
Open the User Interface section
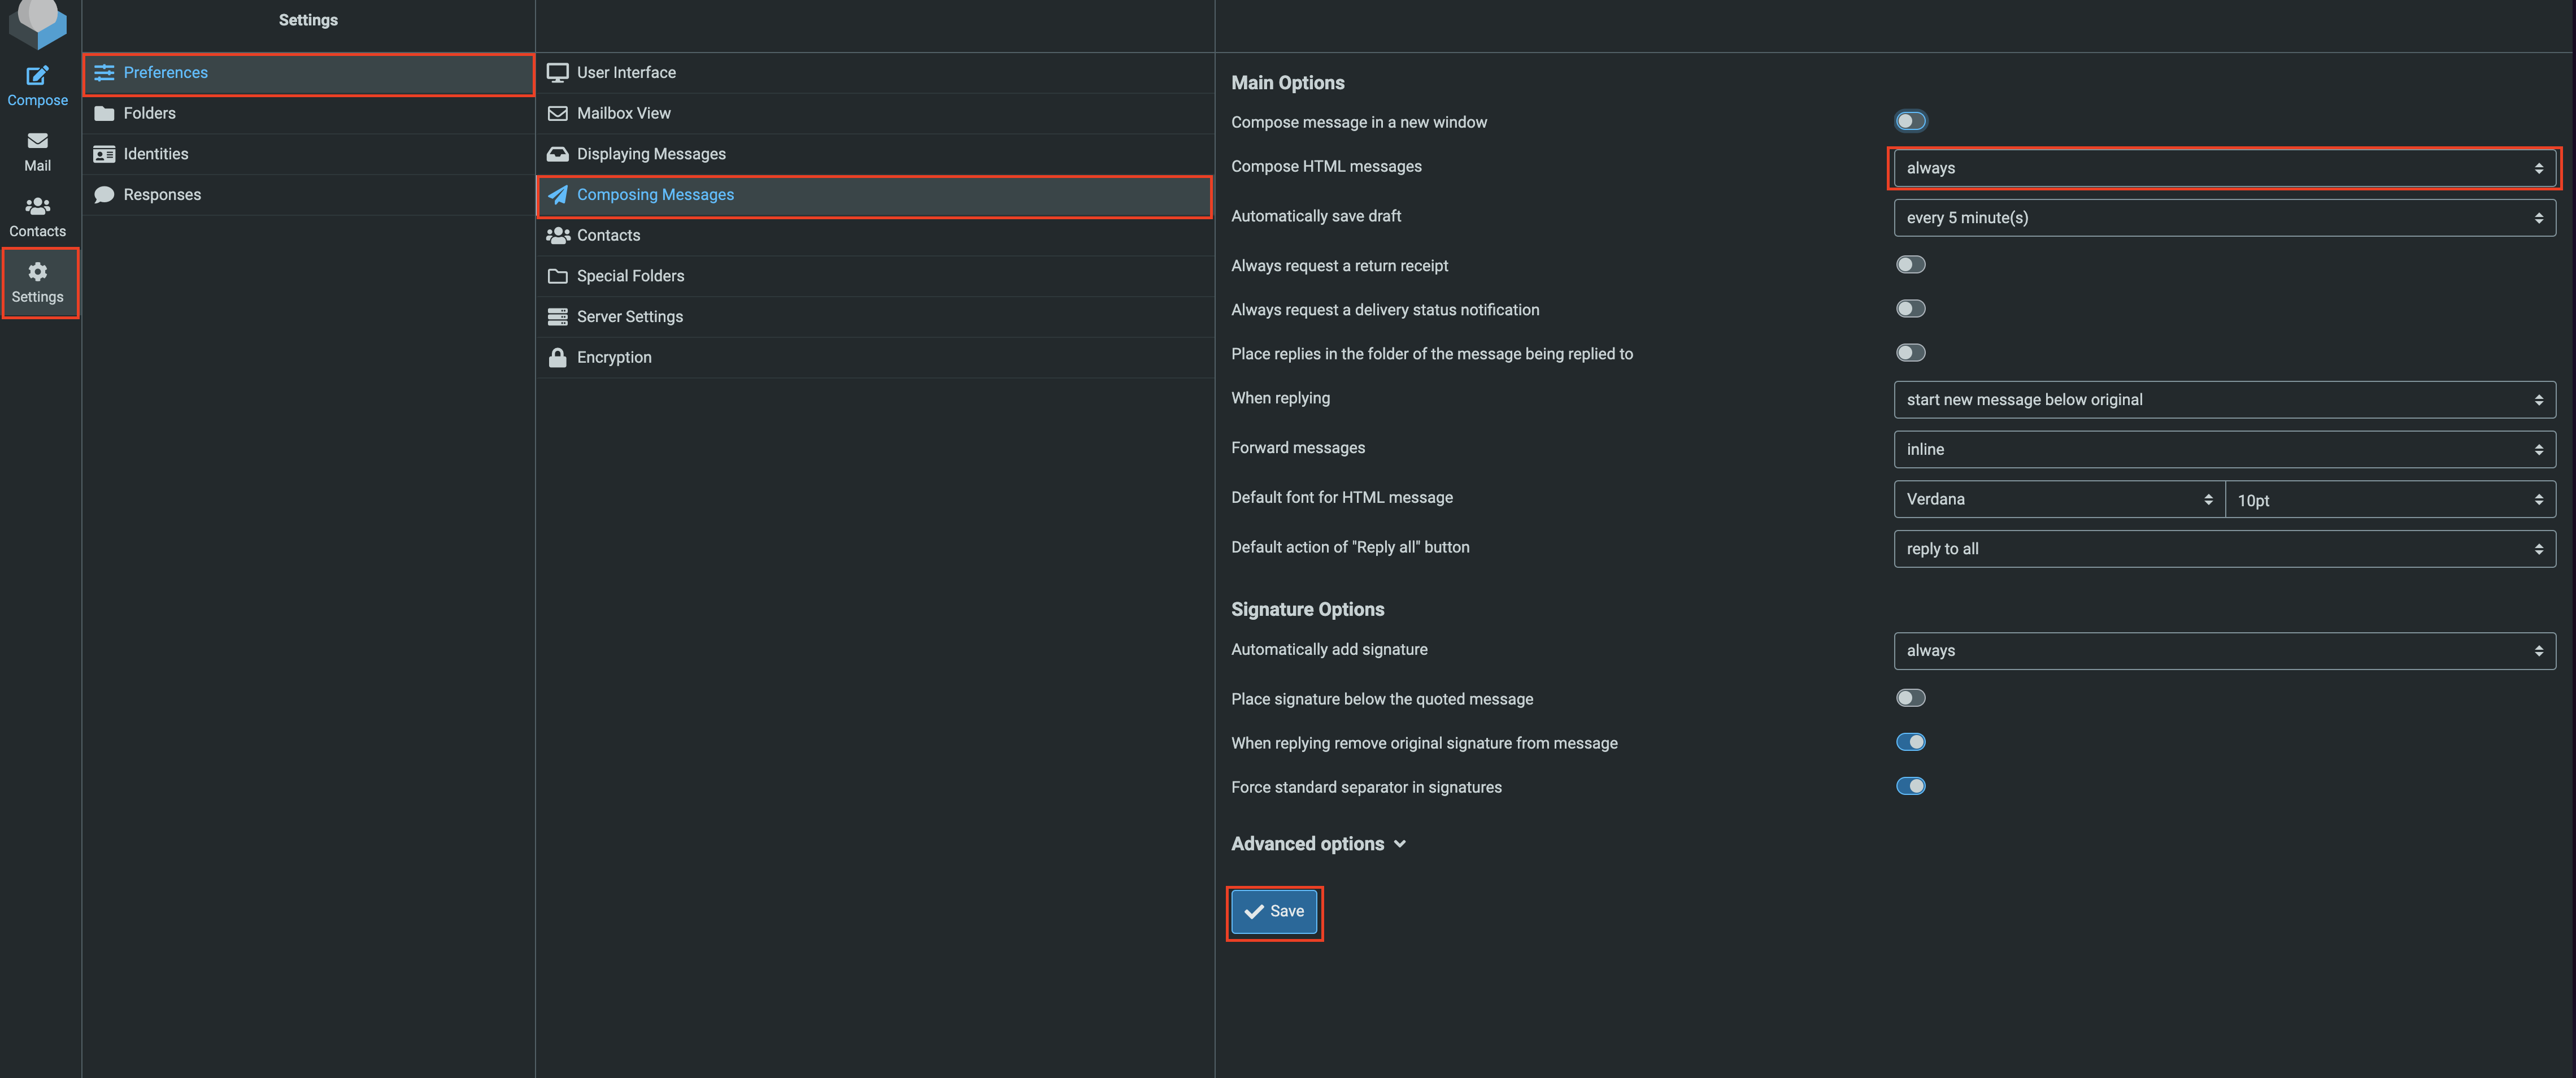(875, 73)
